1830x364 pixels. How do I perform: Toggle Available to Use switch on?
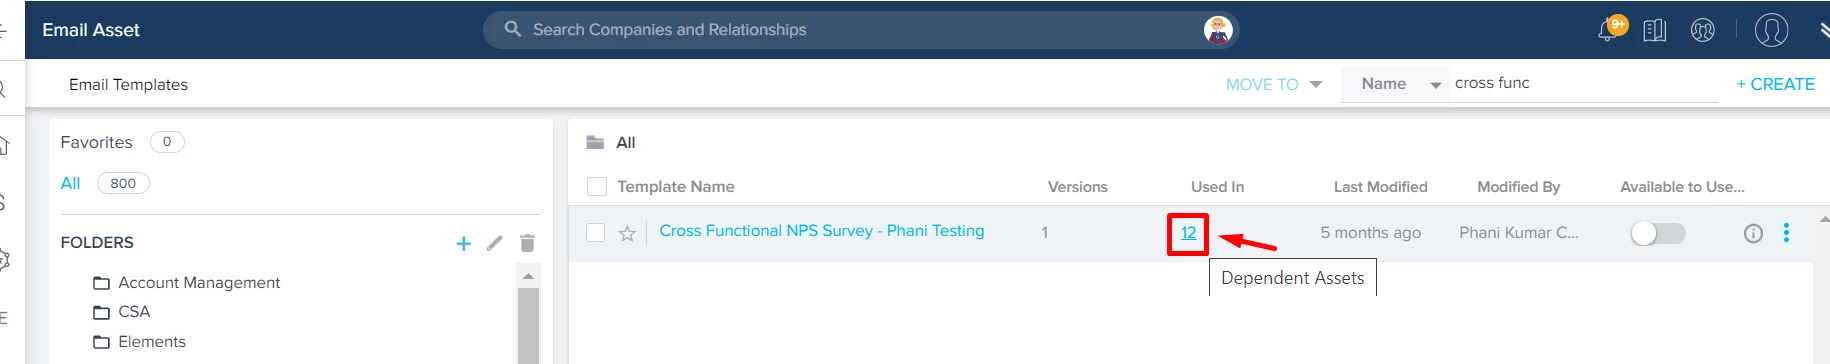coord(1658,233)
